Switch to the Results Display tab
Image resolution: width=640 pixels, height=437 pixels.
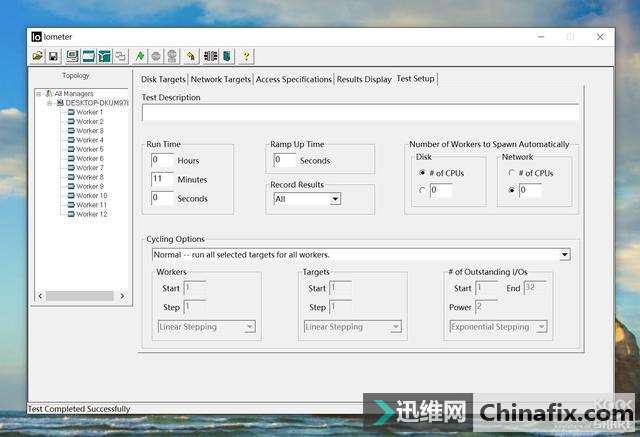[x=364, y=79]
